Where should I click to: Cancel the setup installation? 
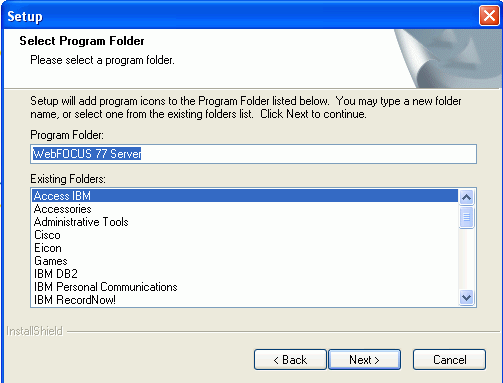449,360
